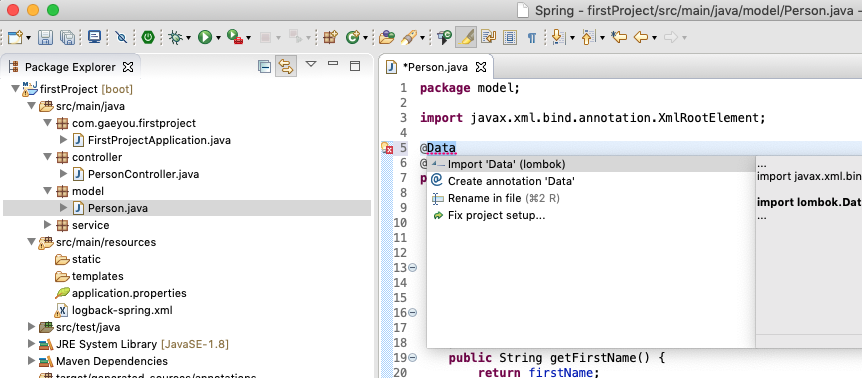Go to Previous Annotation arrow icon
862x378 pixels.
tap(589, 37)
